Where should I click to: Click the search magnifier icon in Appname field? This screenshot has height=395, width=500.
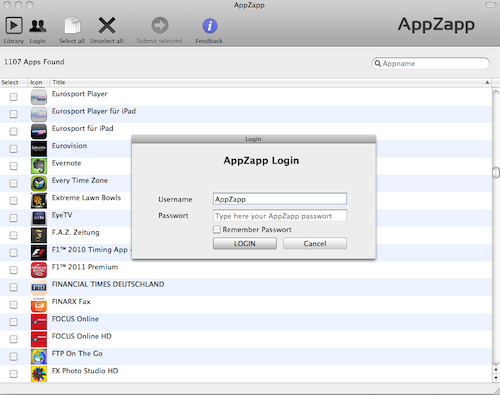(x=377, y=63)
